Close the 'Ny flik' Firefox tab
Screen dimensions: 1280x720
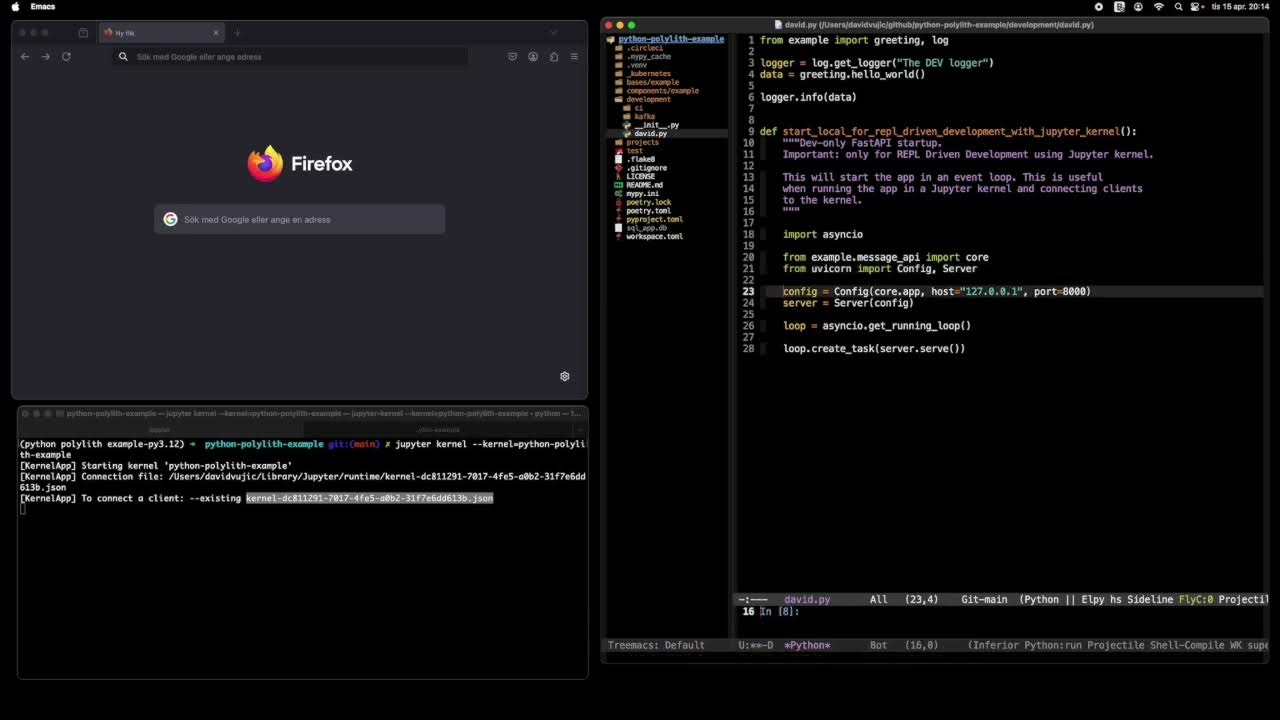215,33
